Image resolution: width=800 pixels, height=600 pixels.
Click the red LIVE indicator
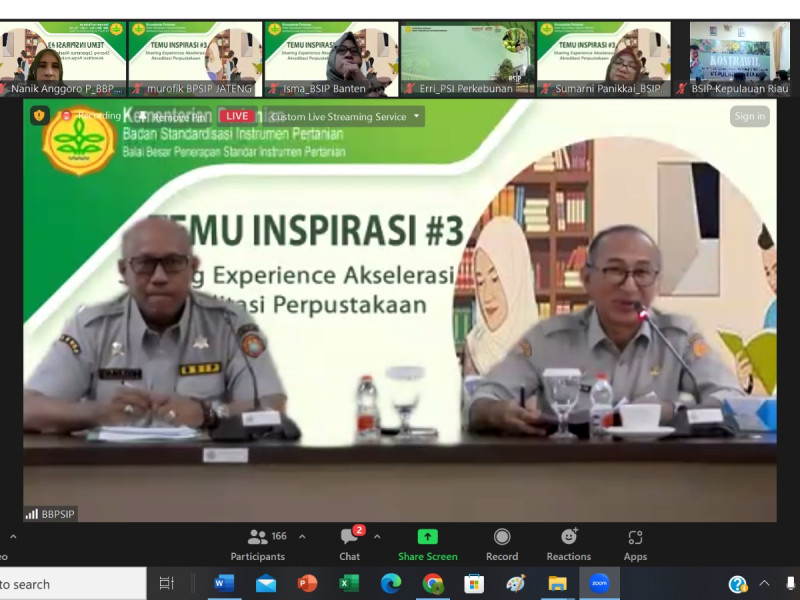[x=238, y=116]
